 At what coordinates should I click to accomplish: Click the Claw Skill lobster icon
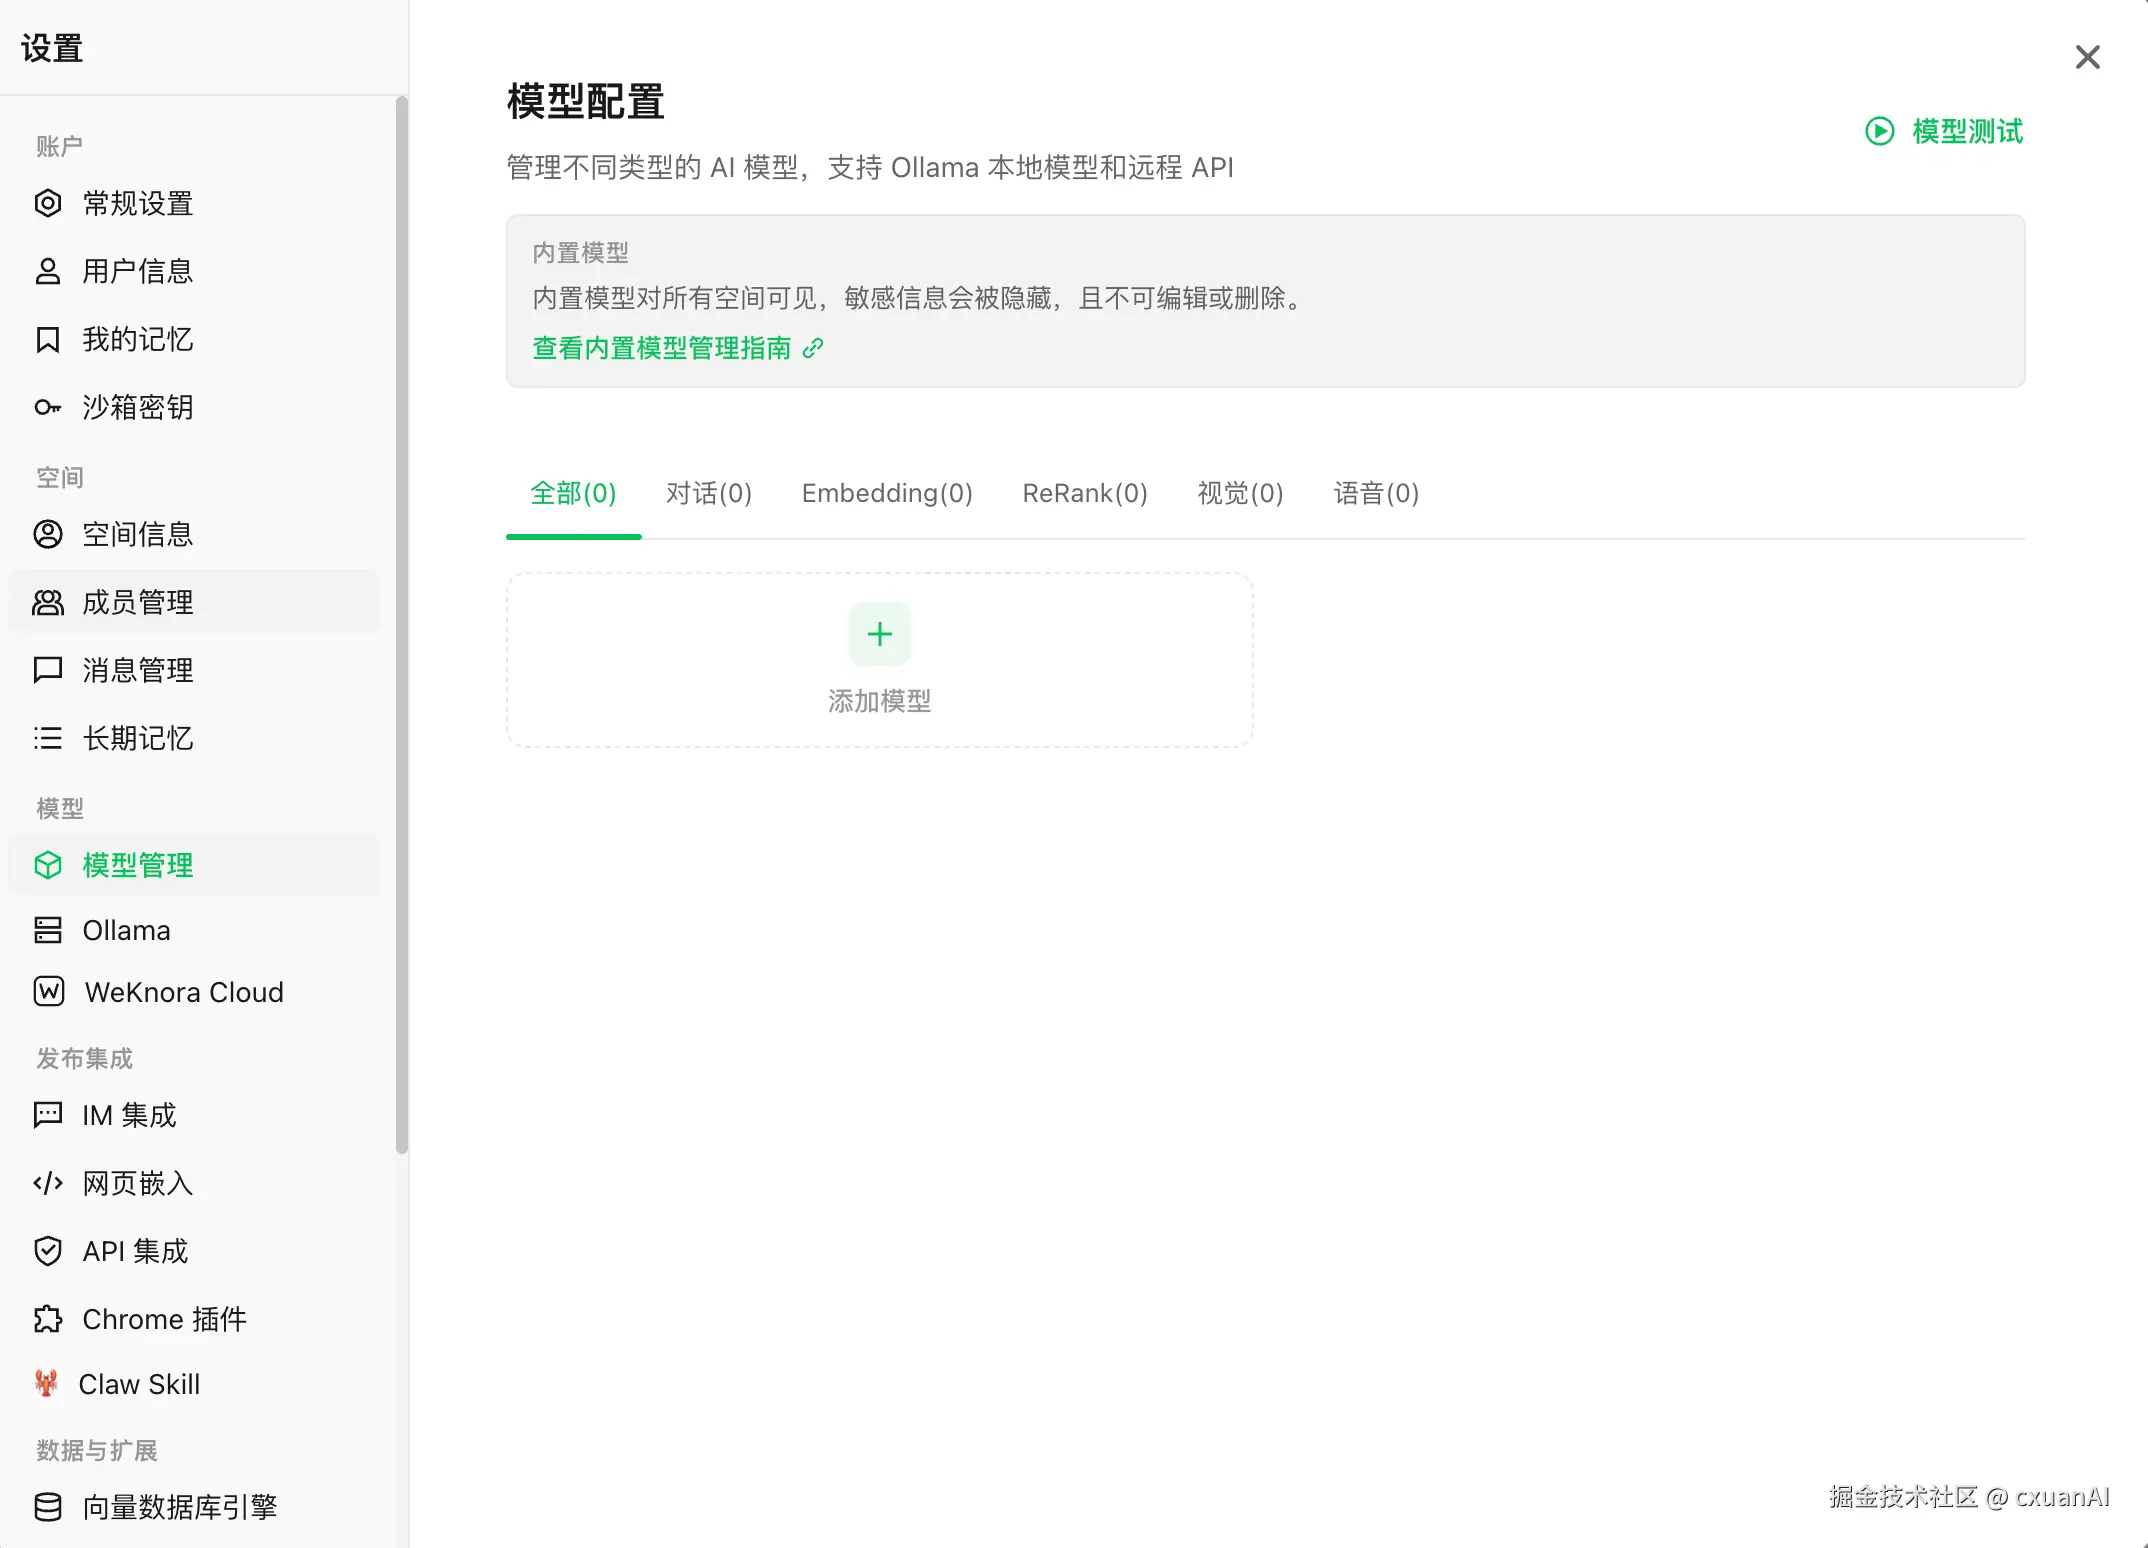point(46,1384)
